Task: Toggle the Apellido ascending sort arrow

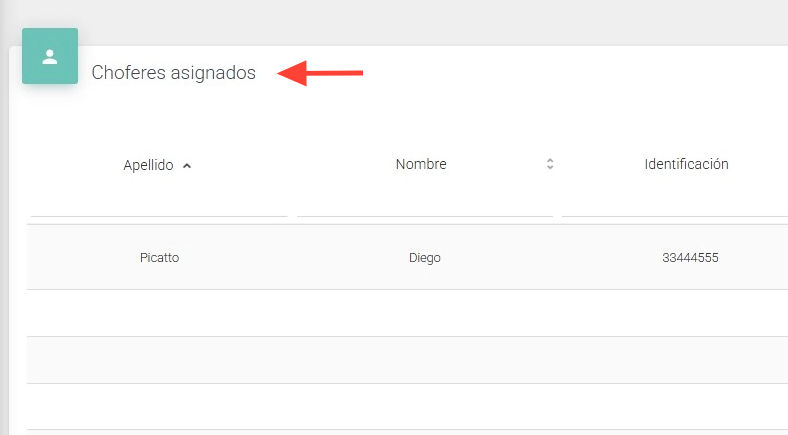Action: click(187, 166)
